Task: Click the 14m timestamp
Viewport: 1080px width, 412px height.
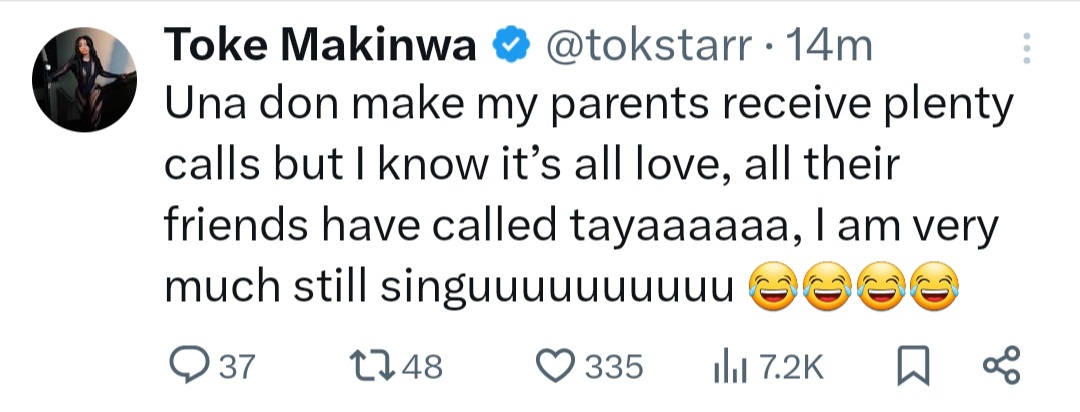Action: point(829,45)
